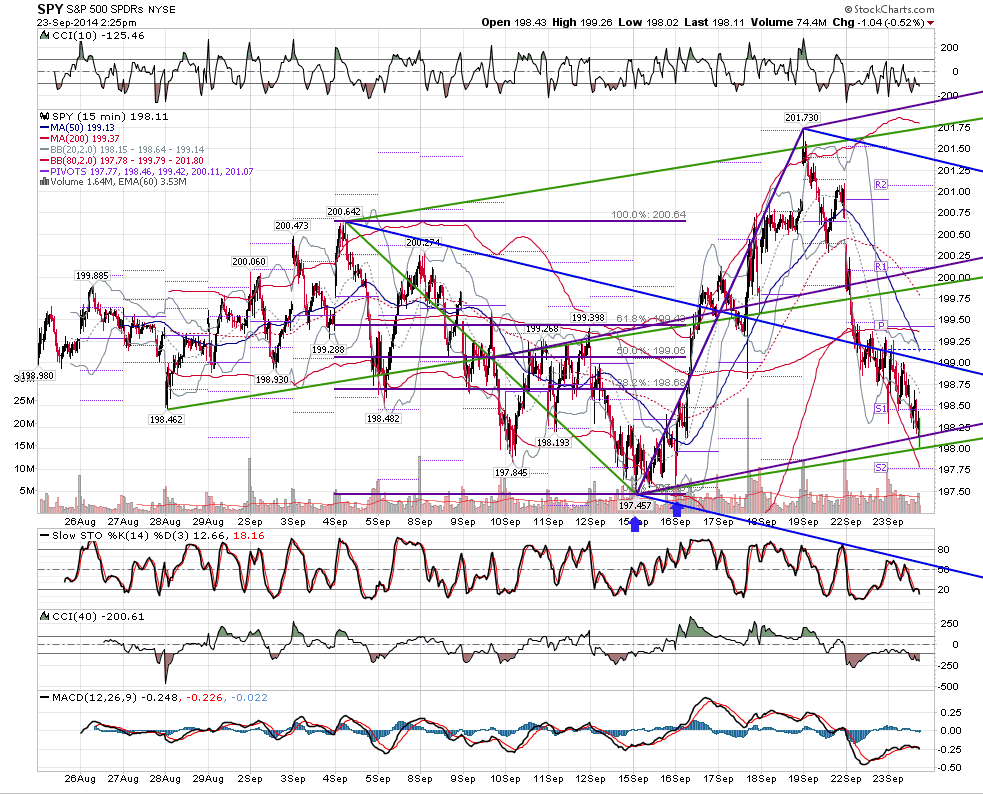Click the 200.473 price label
The image size is (983, 794).
[292, 226]
